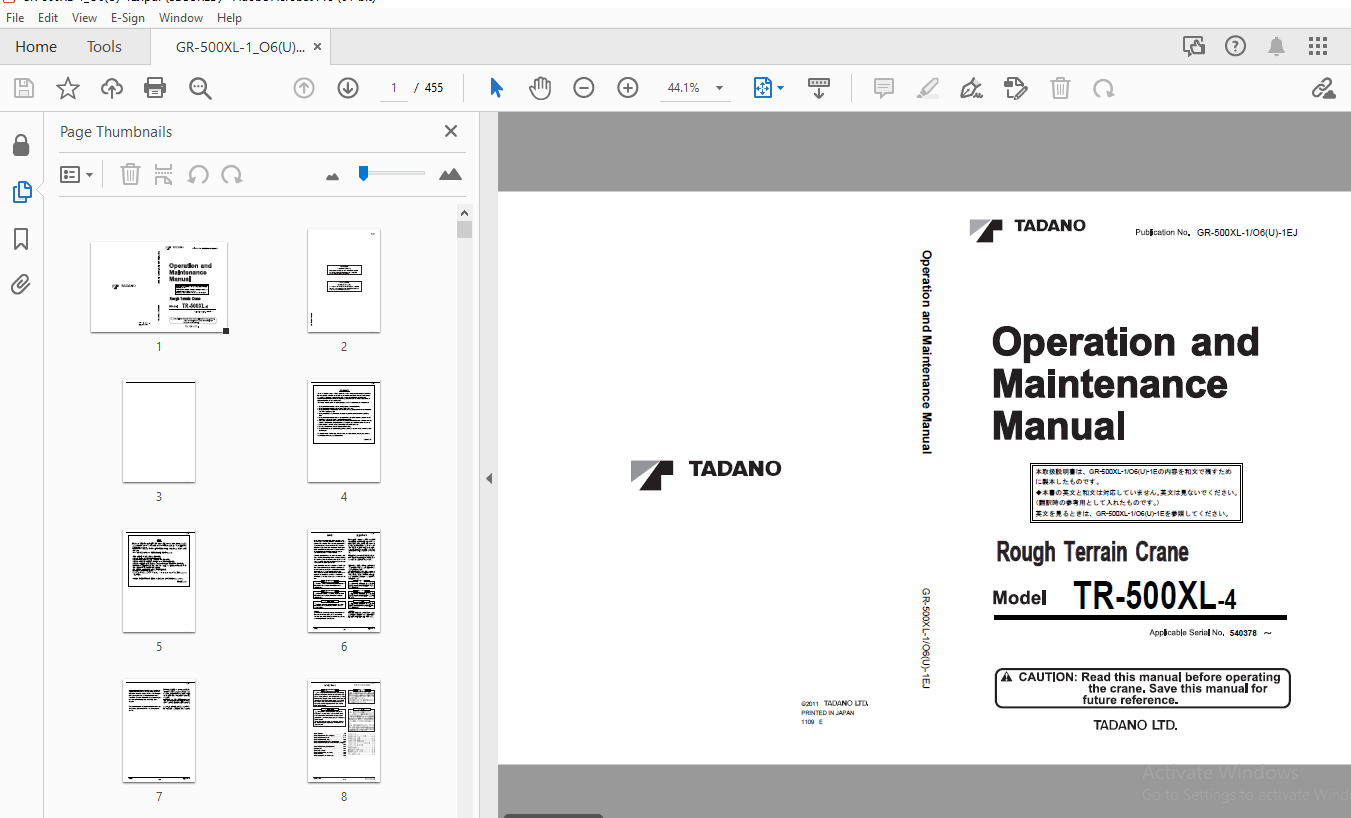Screen dimensions: 1351x818
Task: Select page 1 thumbnail
Action: point(159,287)
